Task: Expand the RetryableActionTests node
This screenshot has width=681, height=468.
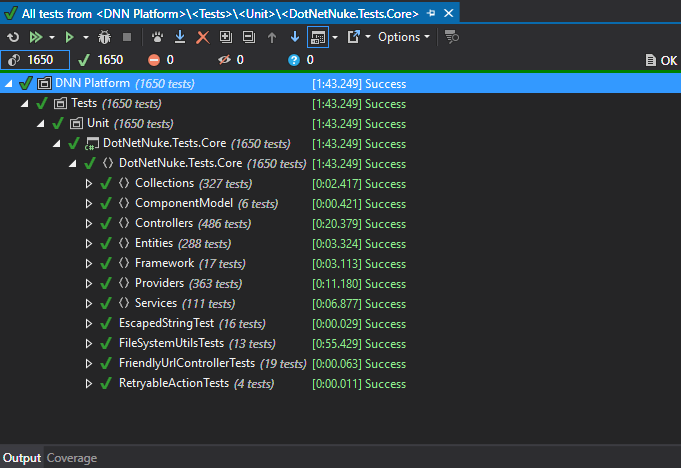Action: coord(89,383)
